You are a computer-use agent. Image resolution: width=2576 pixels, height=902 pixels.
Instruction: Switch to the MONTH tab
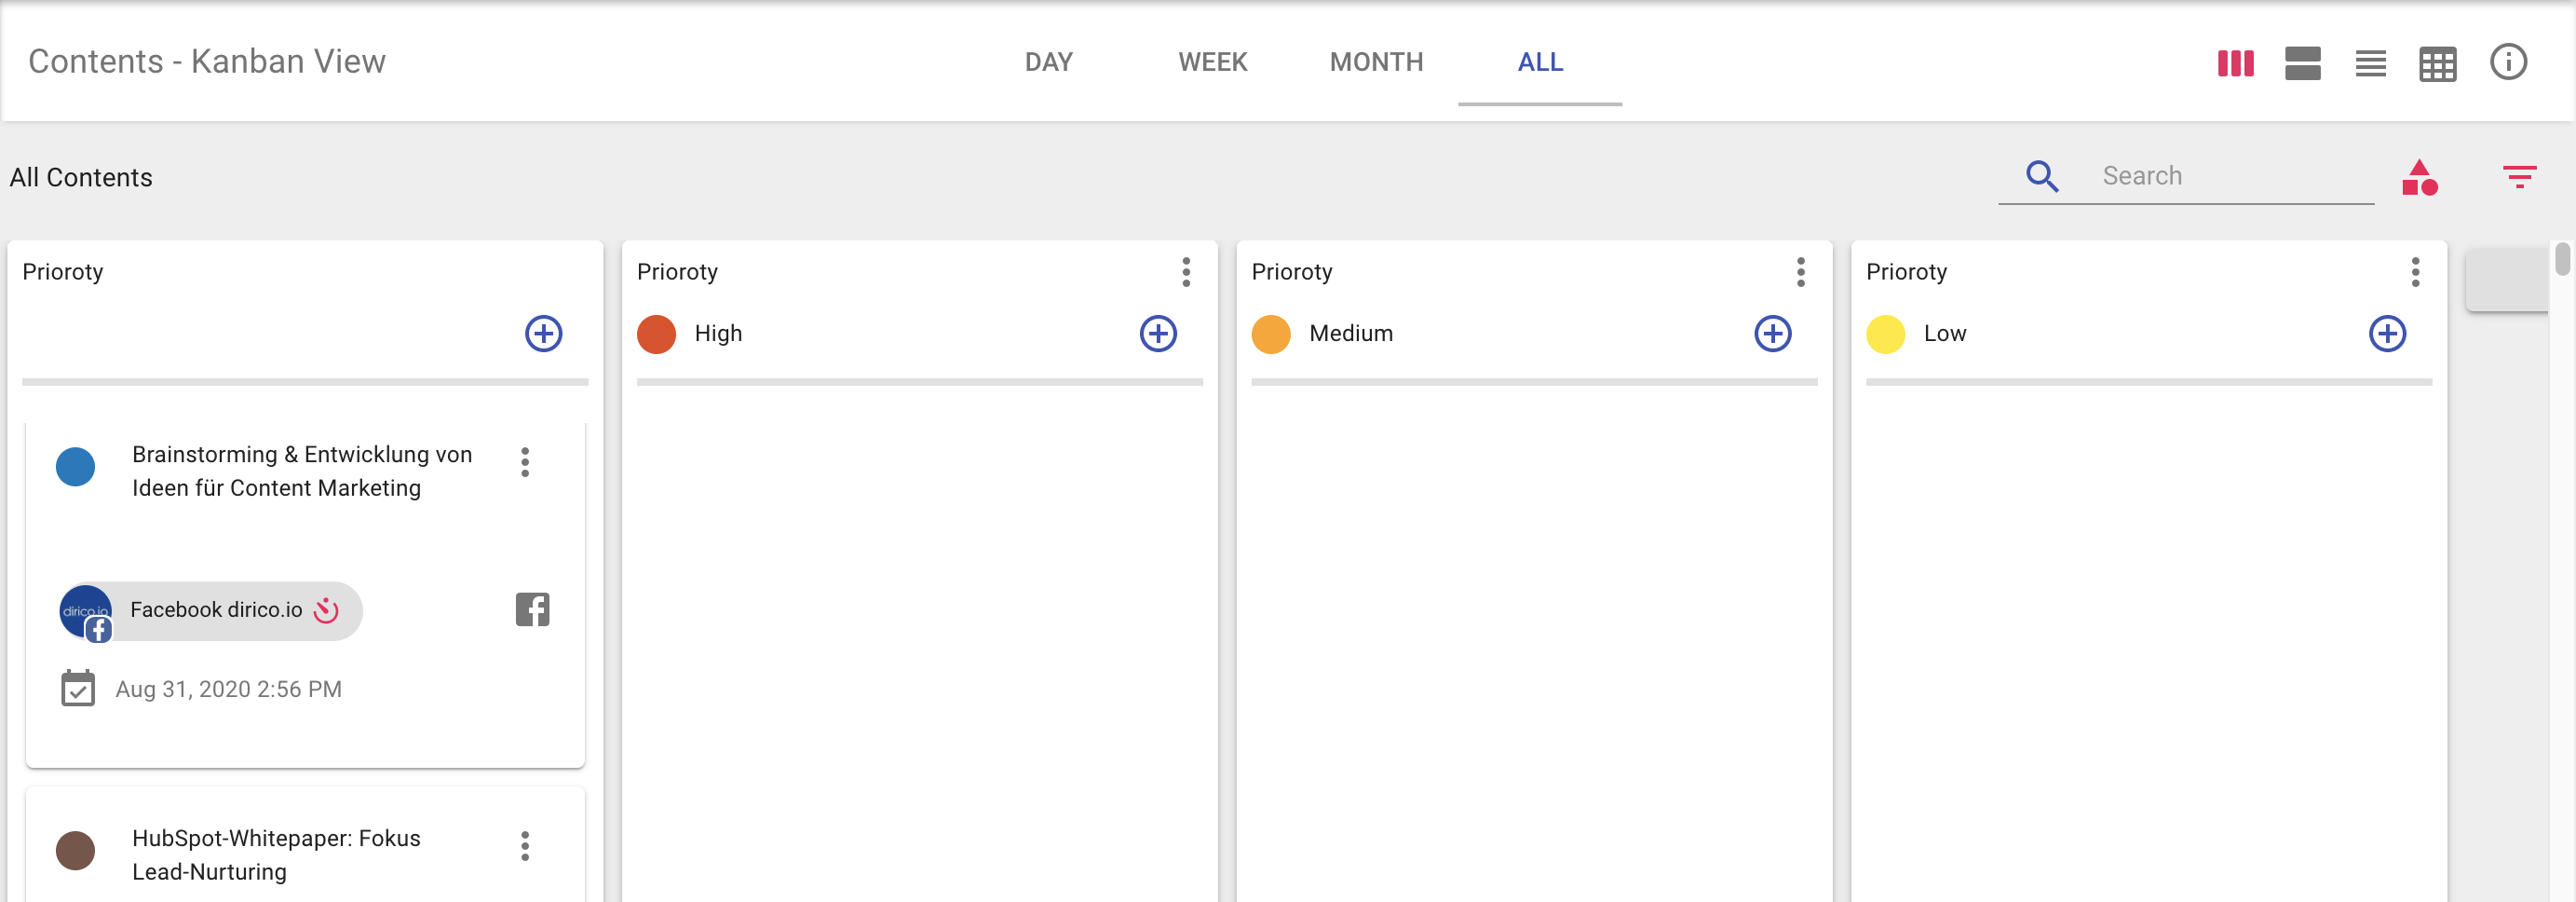1376,62
